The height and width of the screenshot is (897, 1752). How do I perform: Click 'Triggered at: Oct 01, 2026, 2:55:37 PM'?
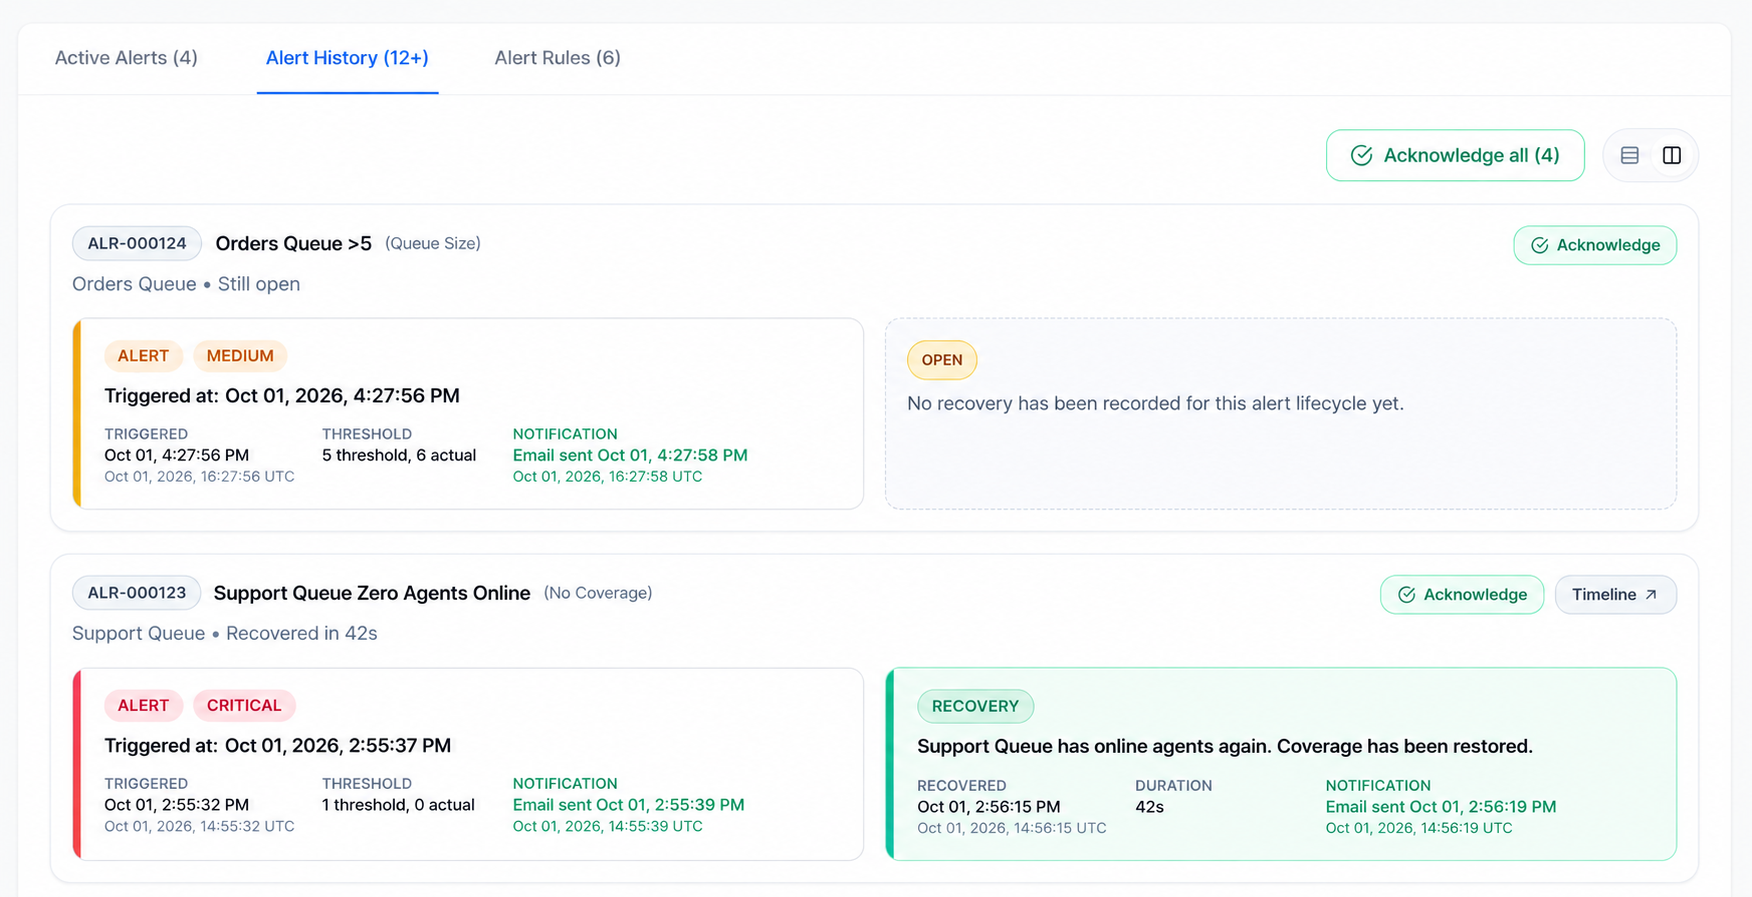click(278, 745)
